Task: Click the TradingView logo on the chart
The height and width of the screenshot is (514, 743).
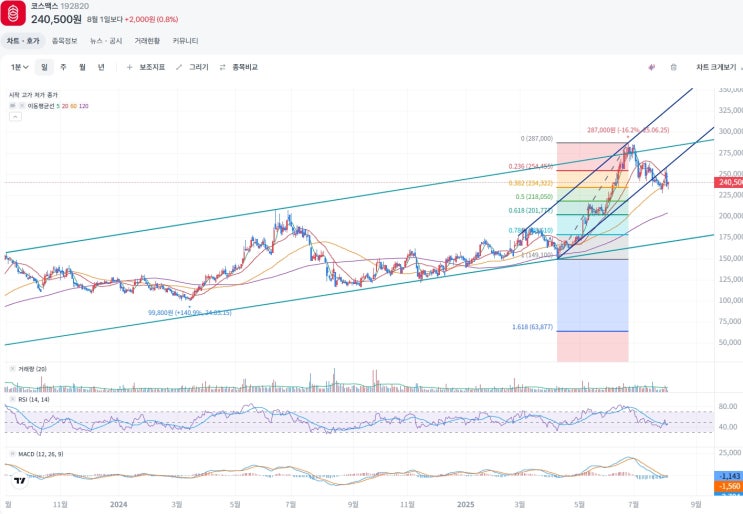Action: tap(19, 481)
